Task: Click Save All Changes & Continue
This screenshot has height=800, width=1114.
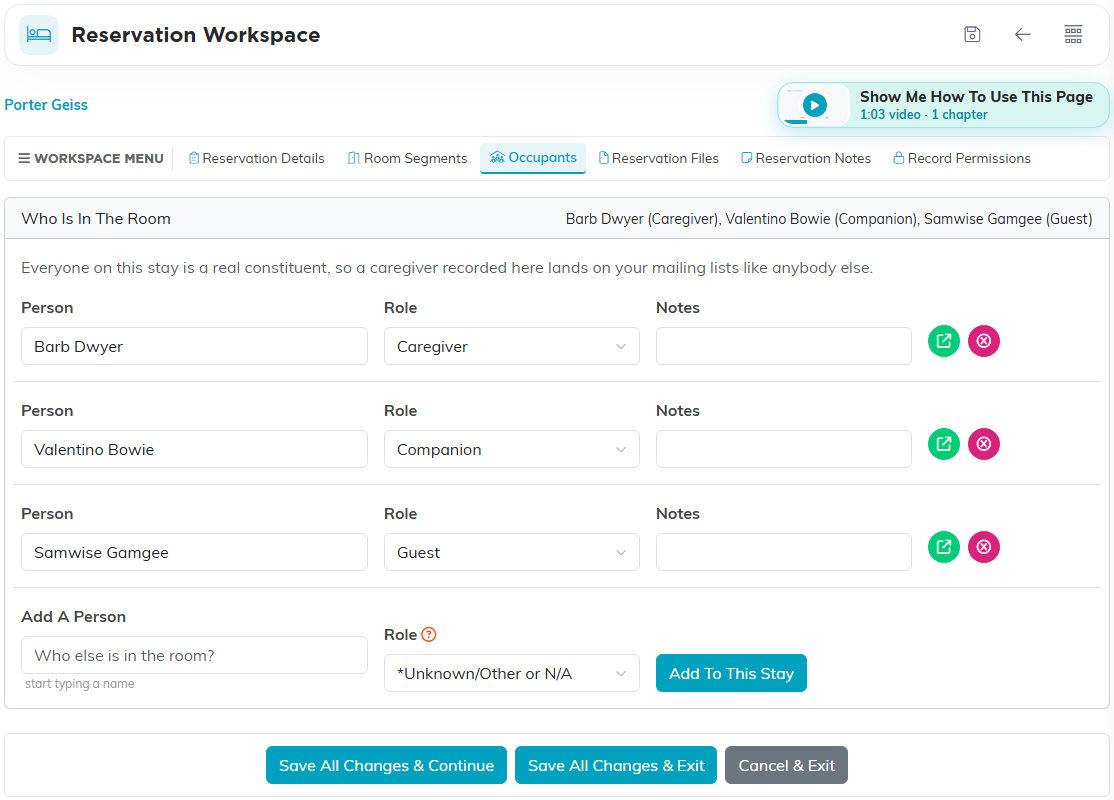Action: tap(386, 766)
